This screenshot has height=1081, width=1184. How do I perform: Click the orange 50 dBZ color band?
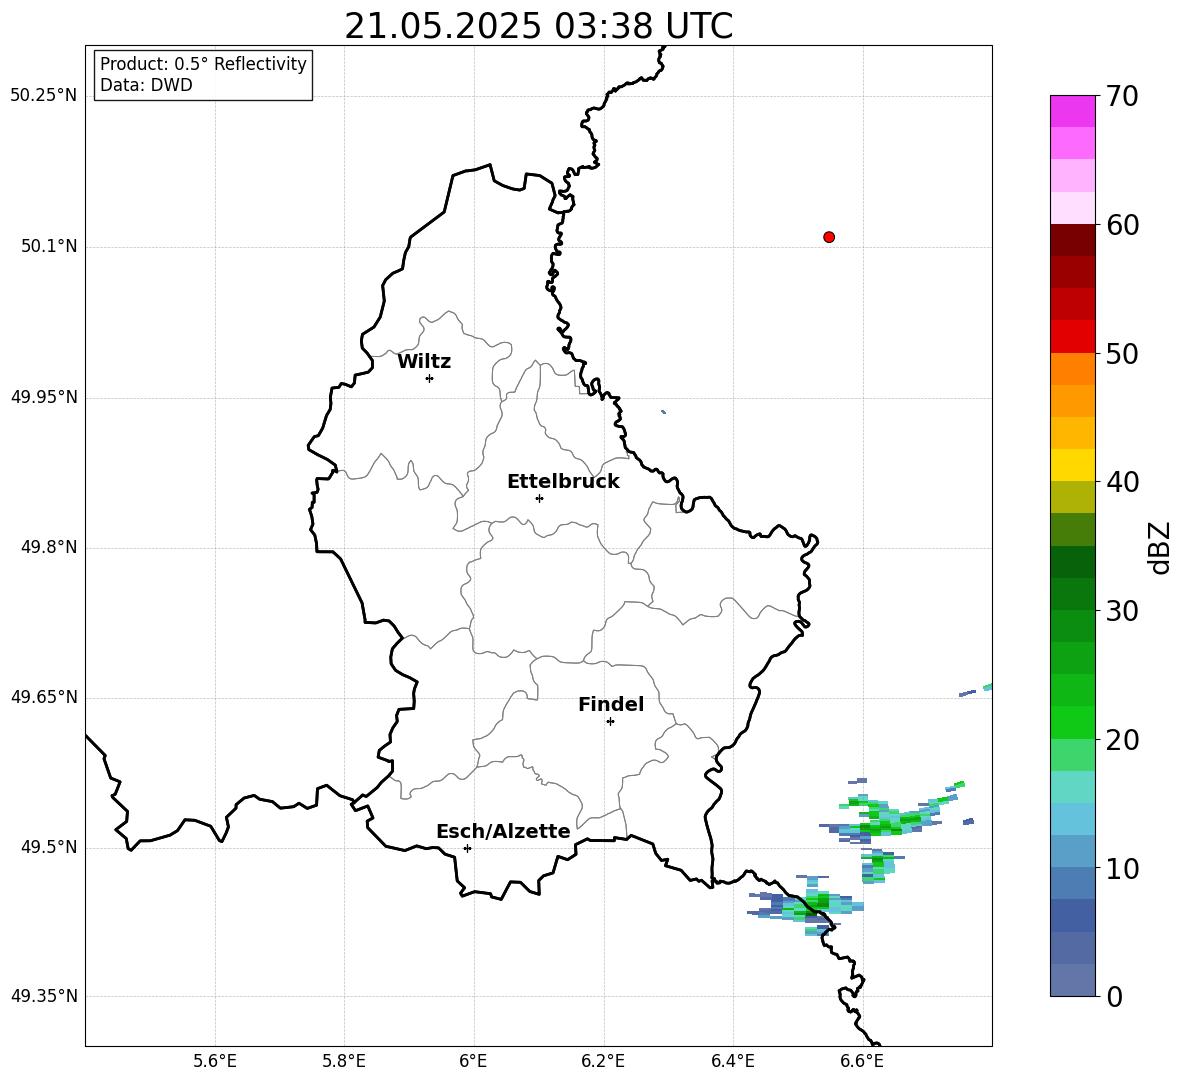point(1072,369)
